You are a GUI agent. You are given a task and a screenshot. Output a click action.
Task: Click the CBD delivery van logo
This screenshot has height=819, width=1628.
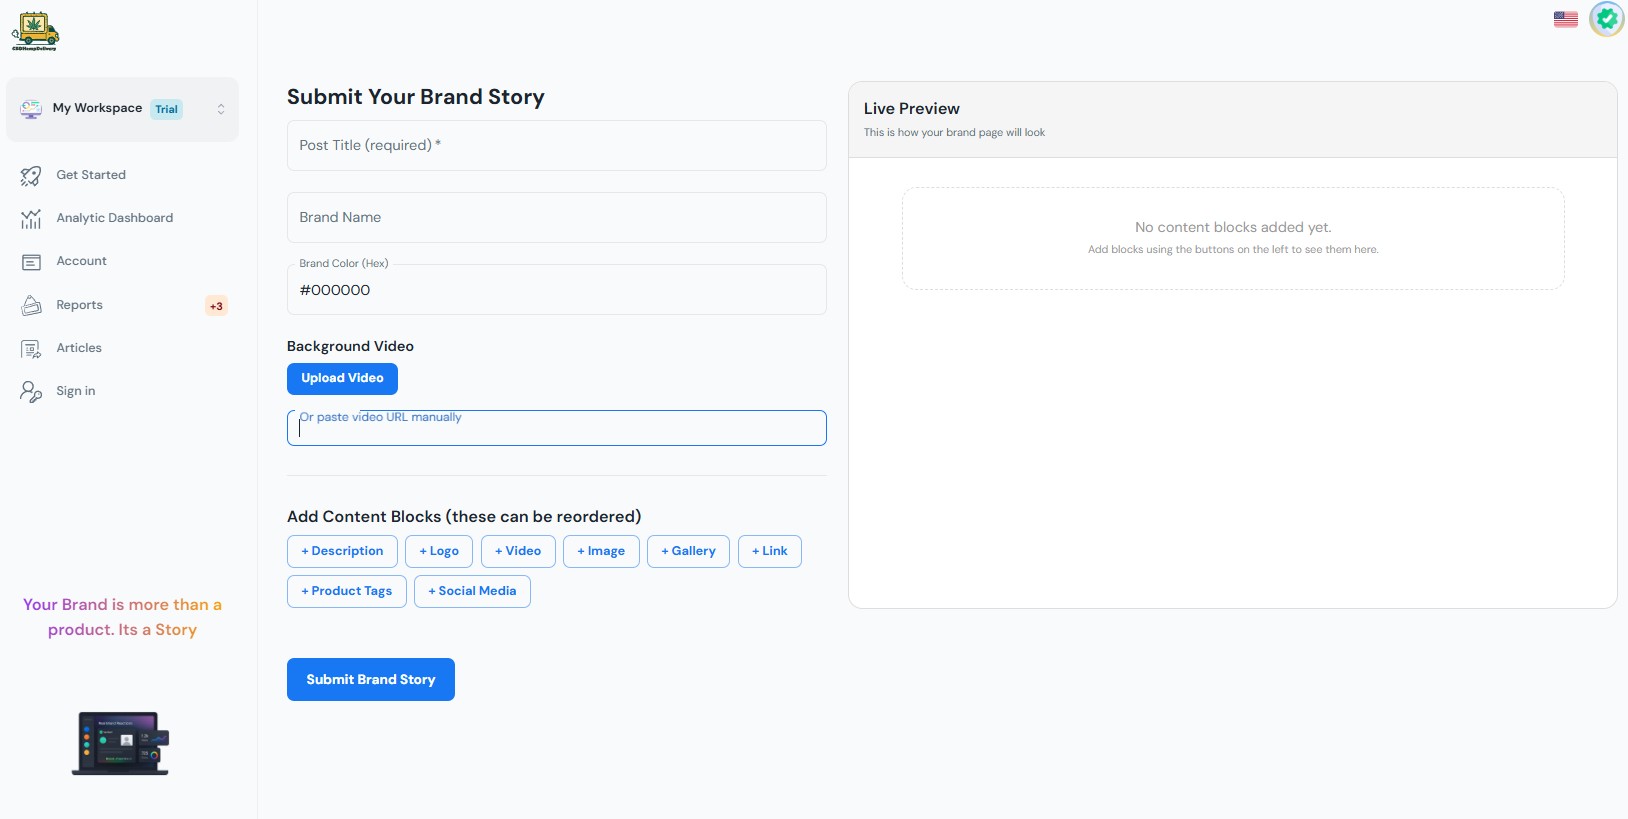35,32
